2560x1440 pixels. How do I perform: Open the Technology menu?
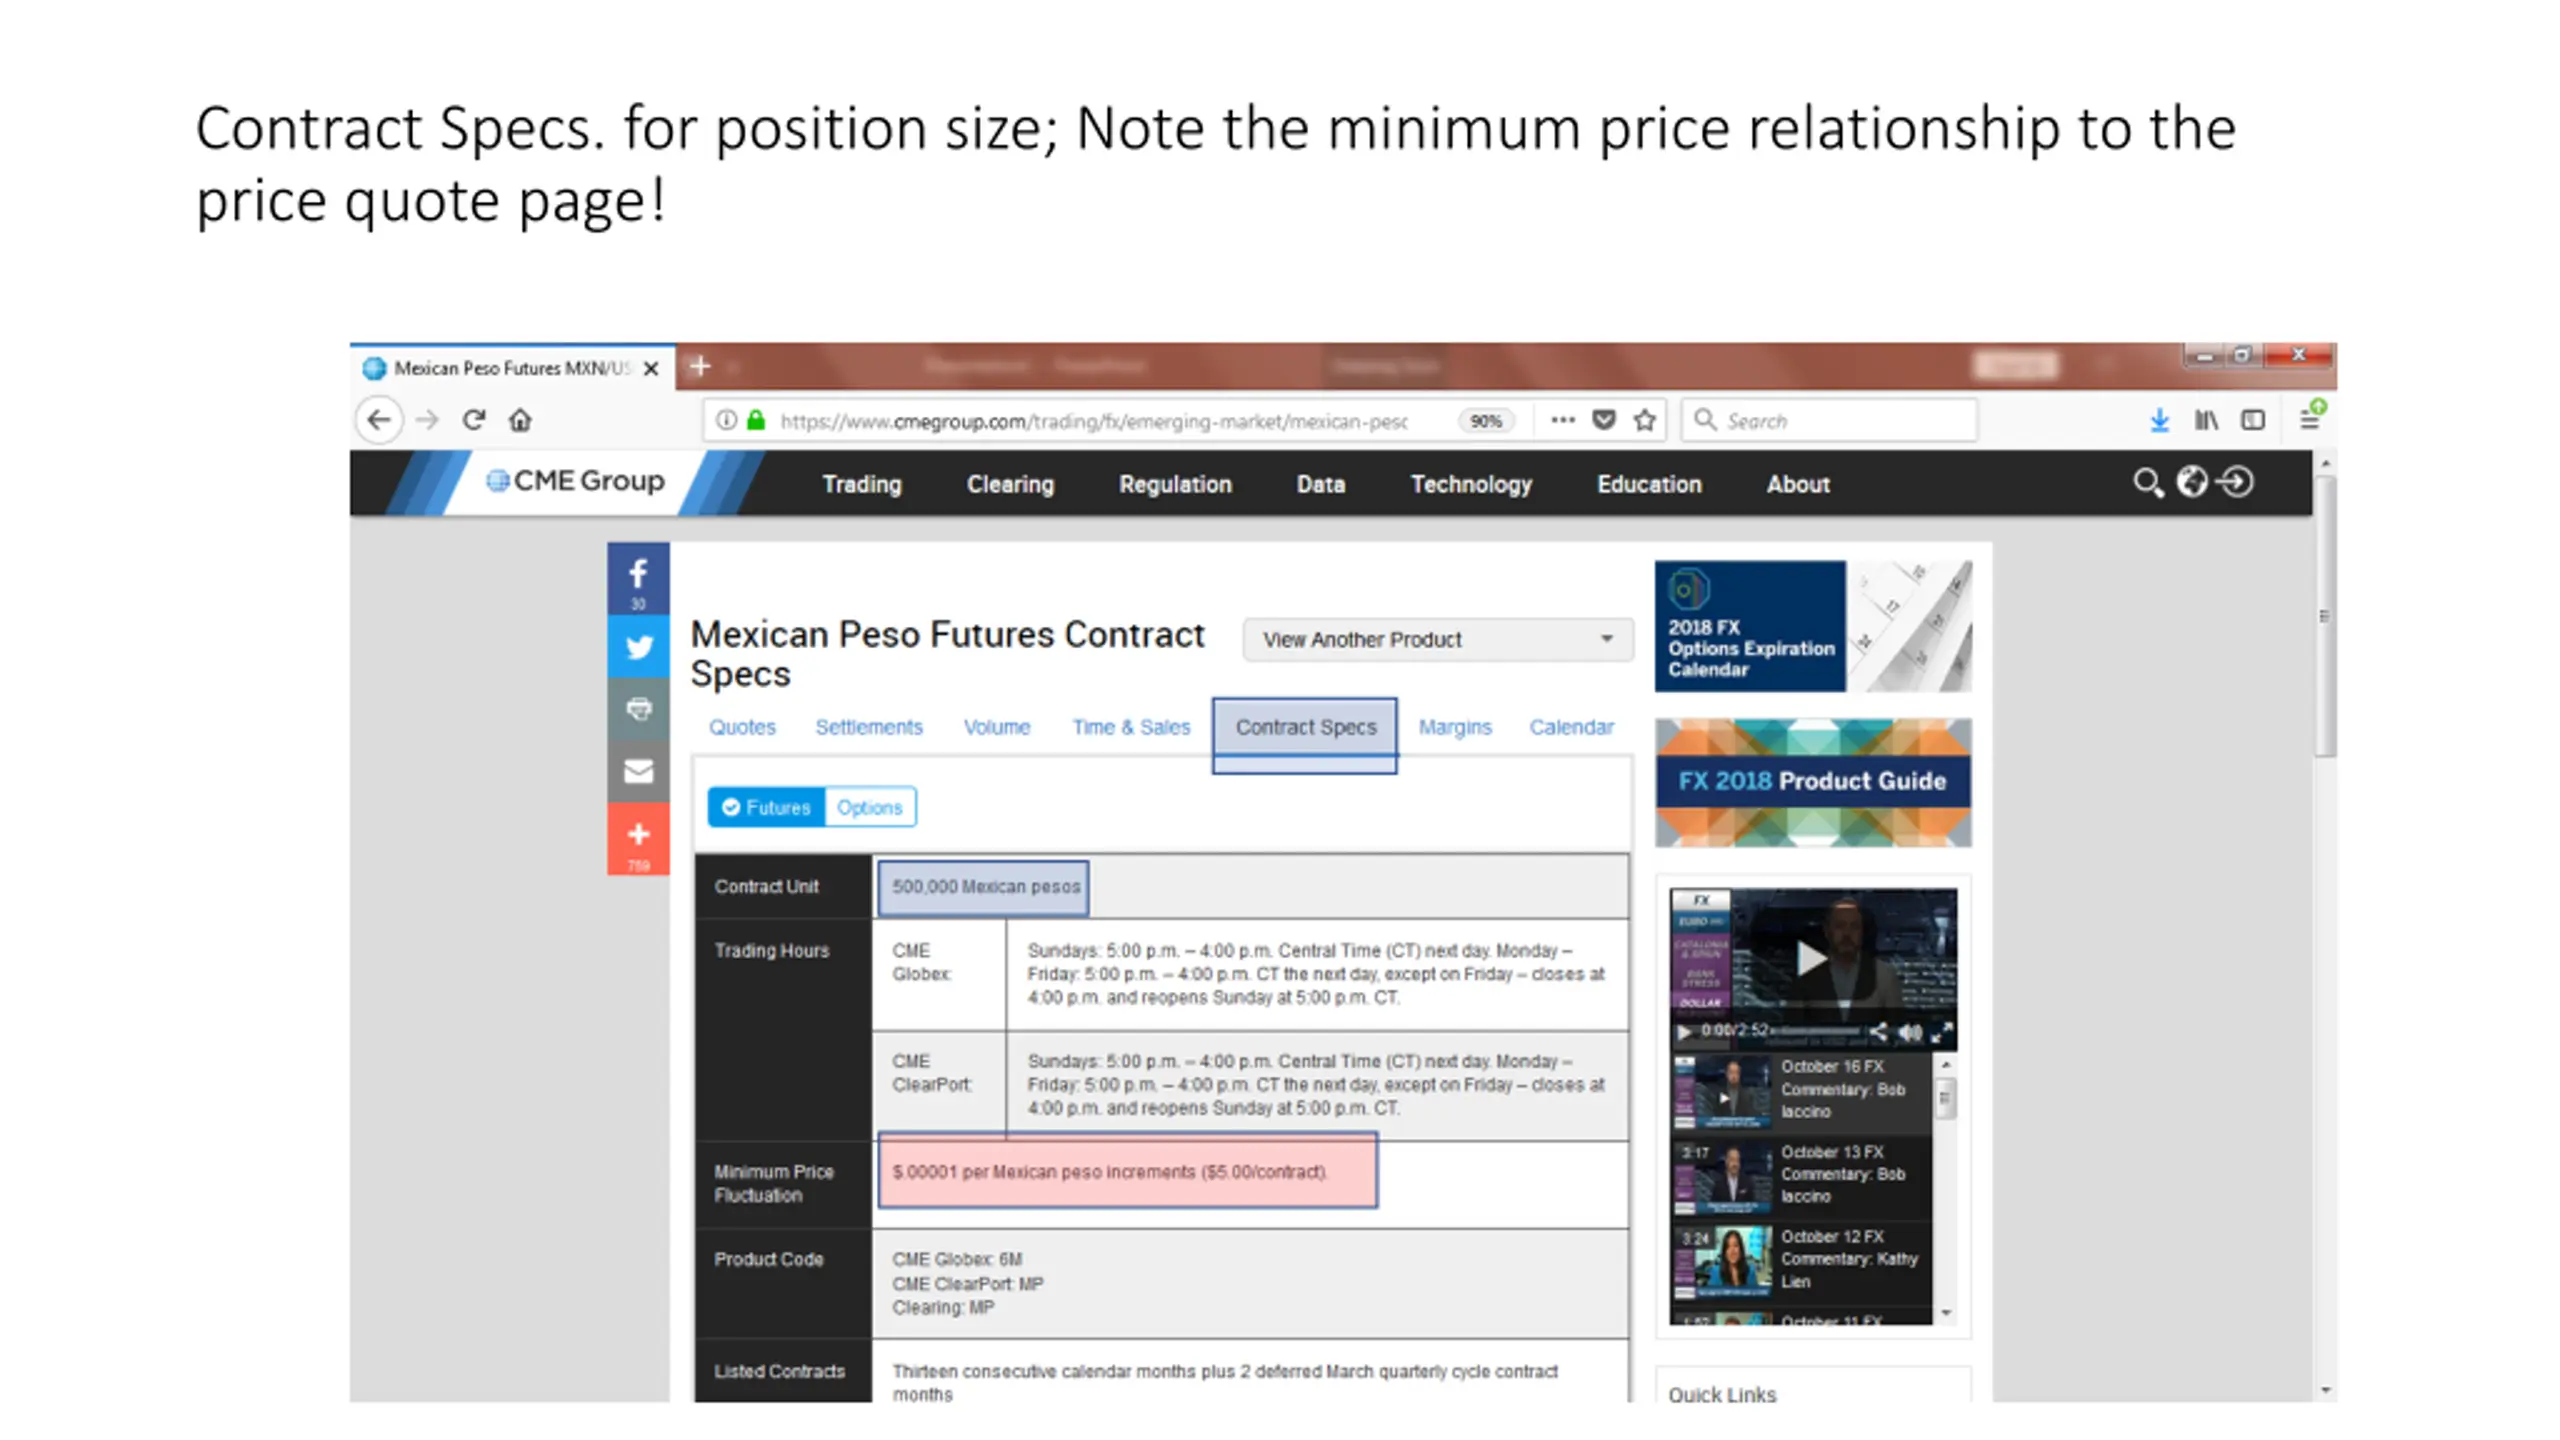(1471, 484)
